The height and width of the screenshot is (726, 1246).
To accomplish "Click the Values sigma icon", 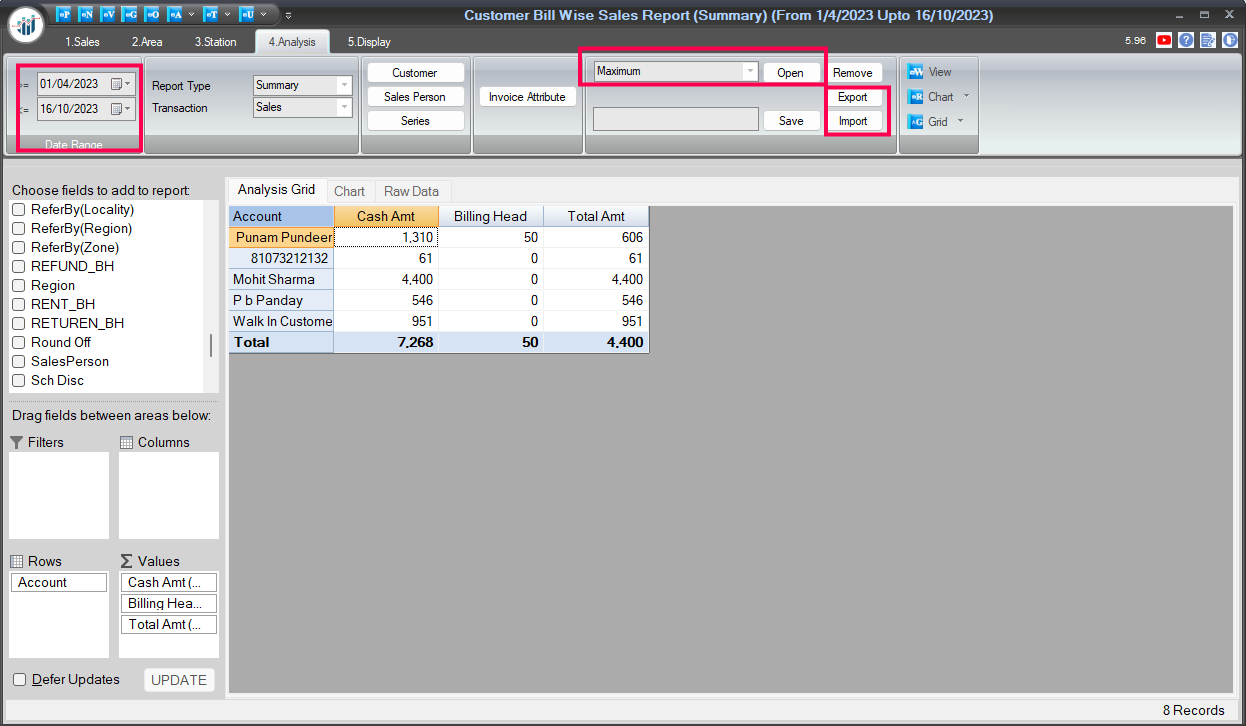I will (x=126, y=561).
